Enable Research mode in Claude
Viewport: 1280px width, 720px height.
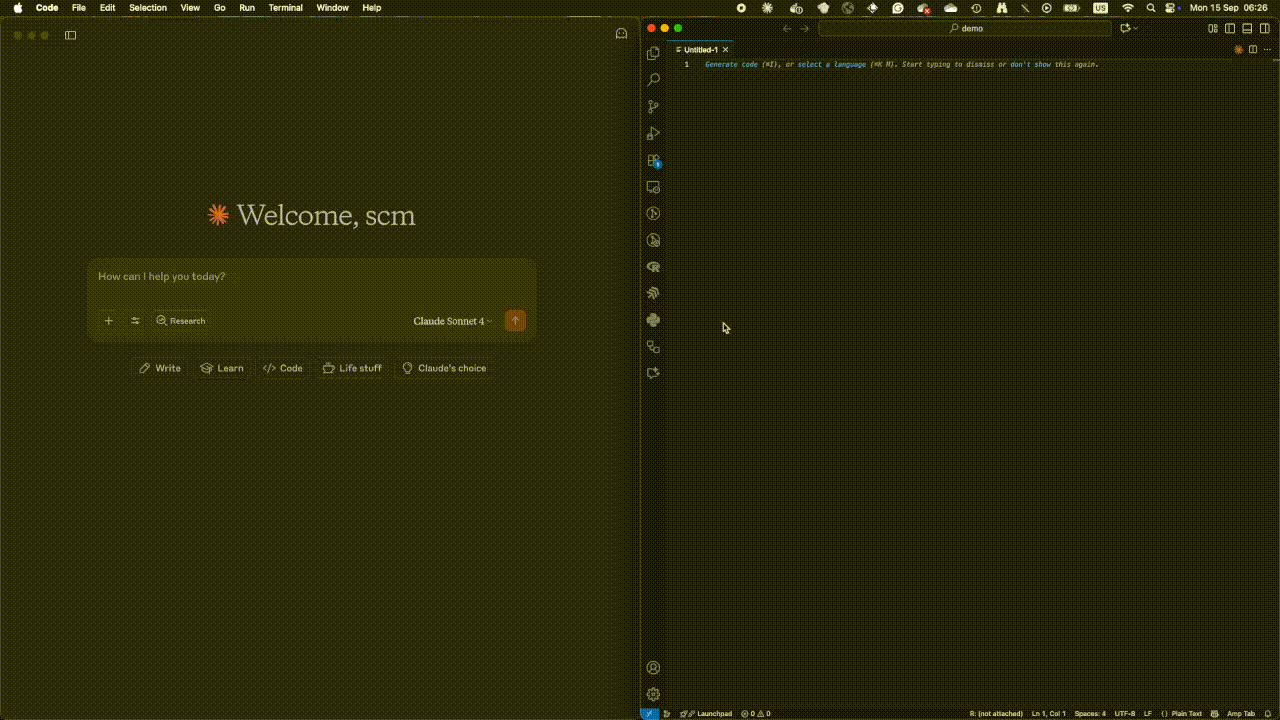click(x=180, y=320)
